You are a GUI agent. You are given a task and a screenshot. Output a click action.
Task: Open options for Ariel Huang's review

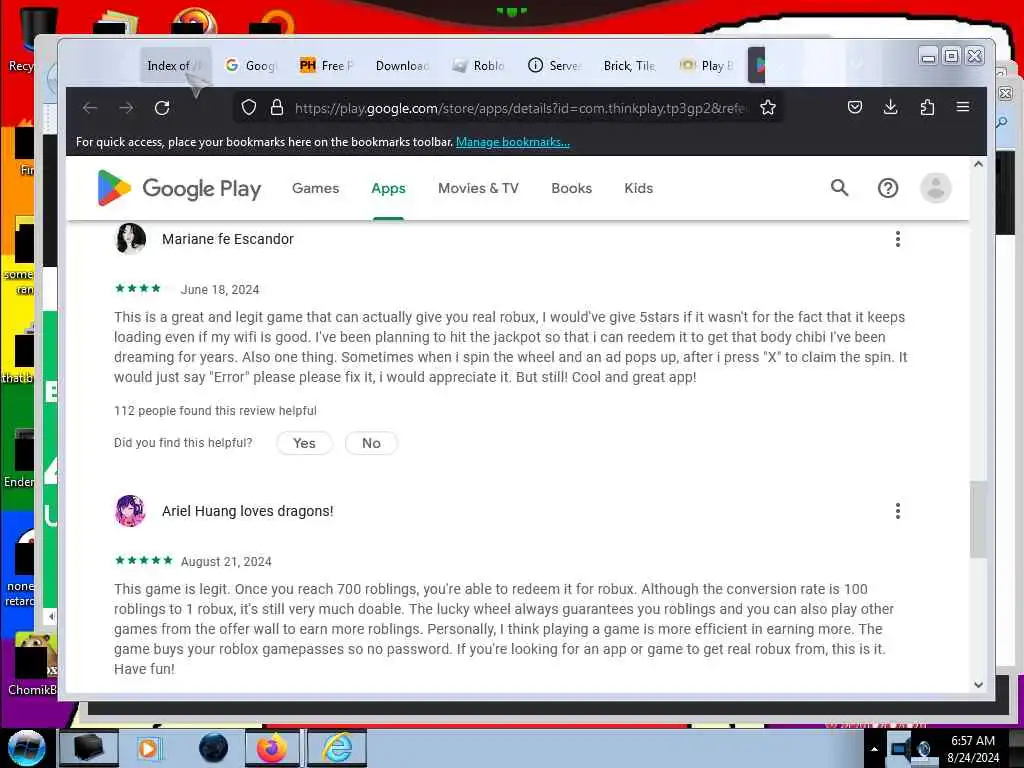(x=898, y=511)
